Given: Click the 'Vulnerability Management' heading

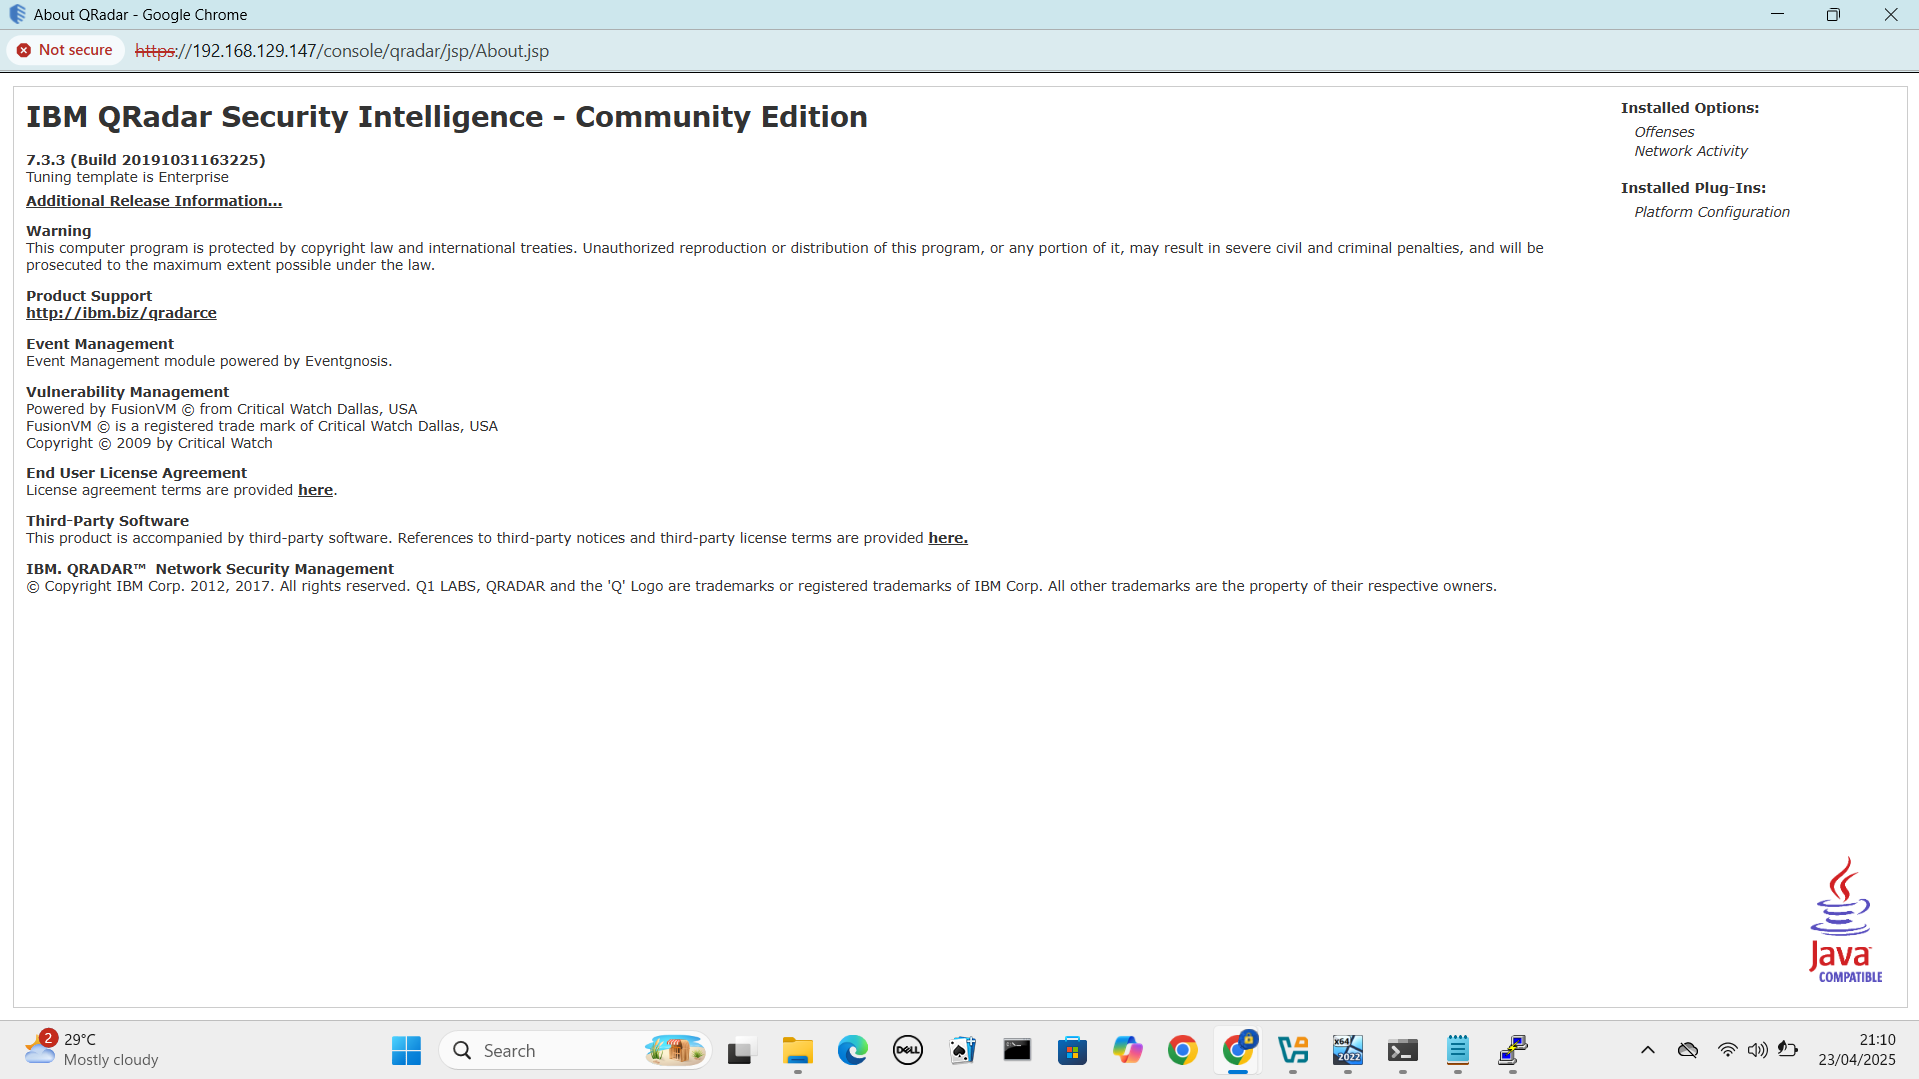Looking at the screenshot, I should (127, 392).
